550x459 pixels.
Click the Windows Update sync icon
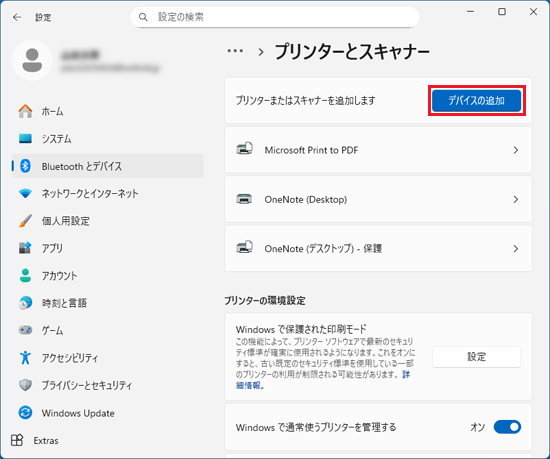coord(25,413)
